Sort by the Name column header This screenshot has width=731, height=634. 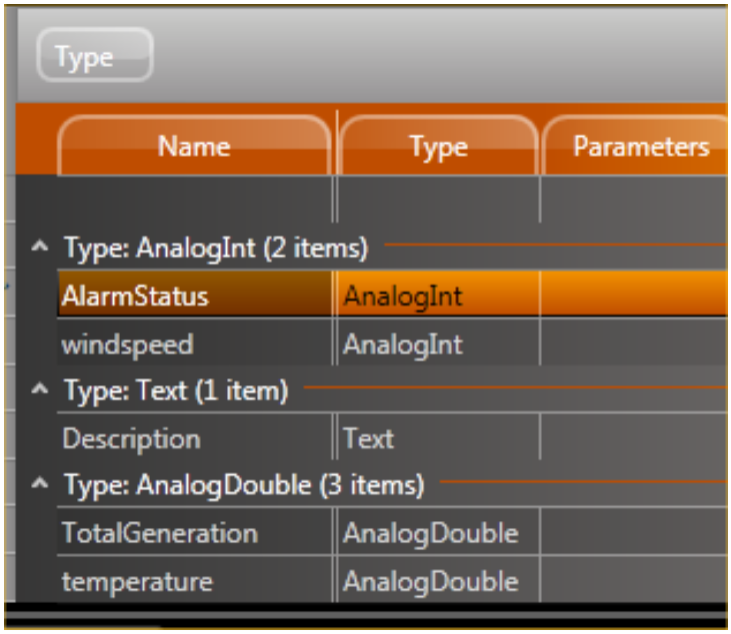[x=194, y=147]
